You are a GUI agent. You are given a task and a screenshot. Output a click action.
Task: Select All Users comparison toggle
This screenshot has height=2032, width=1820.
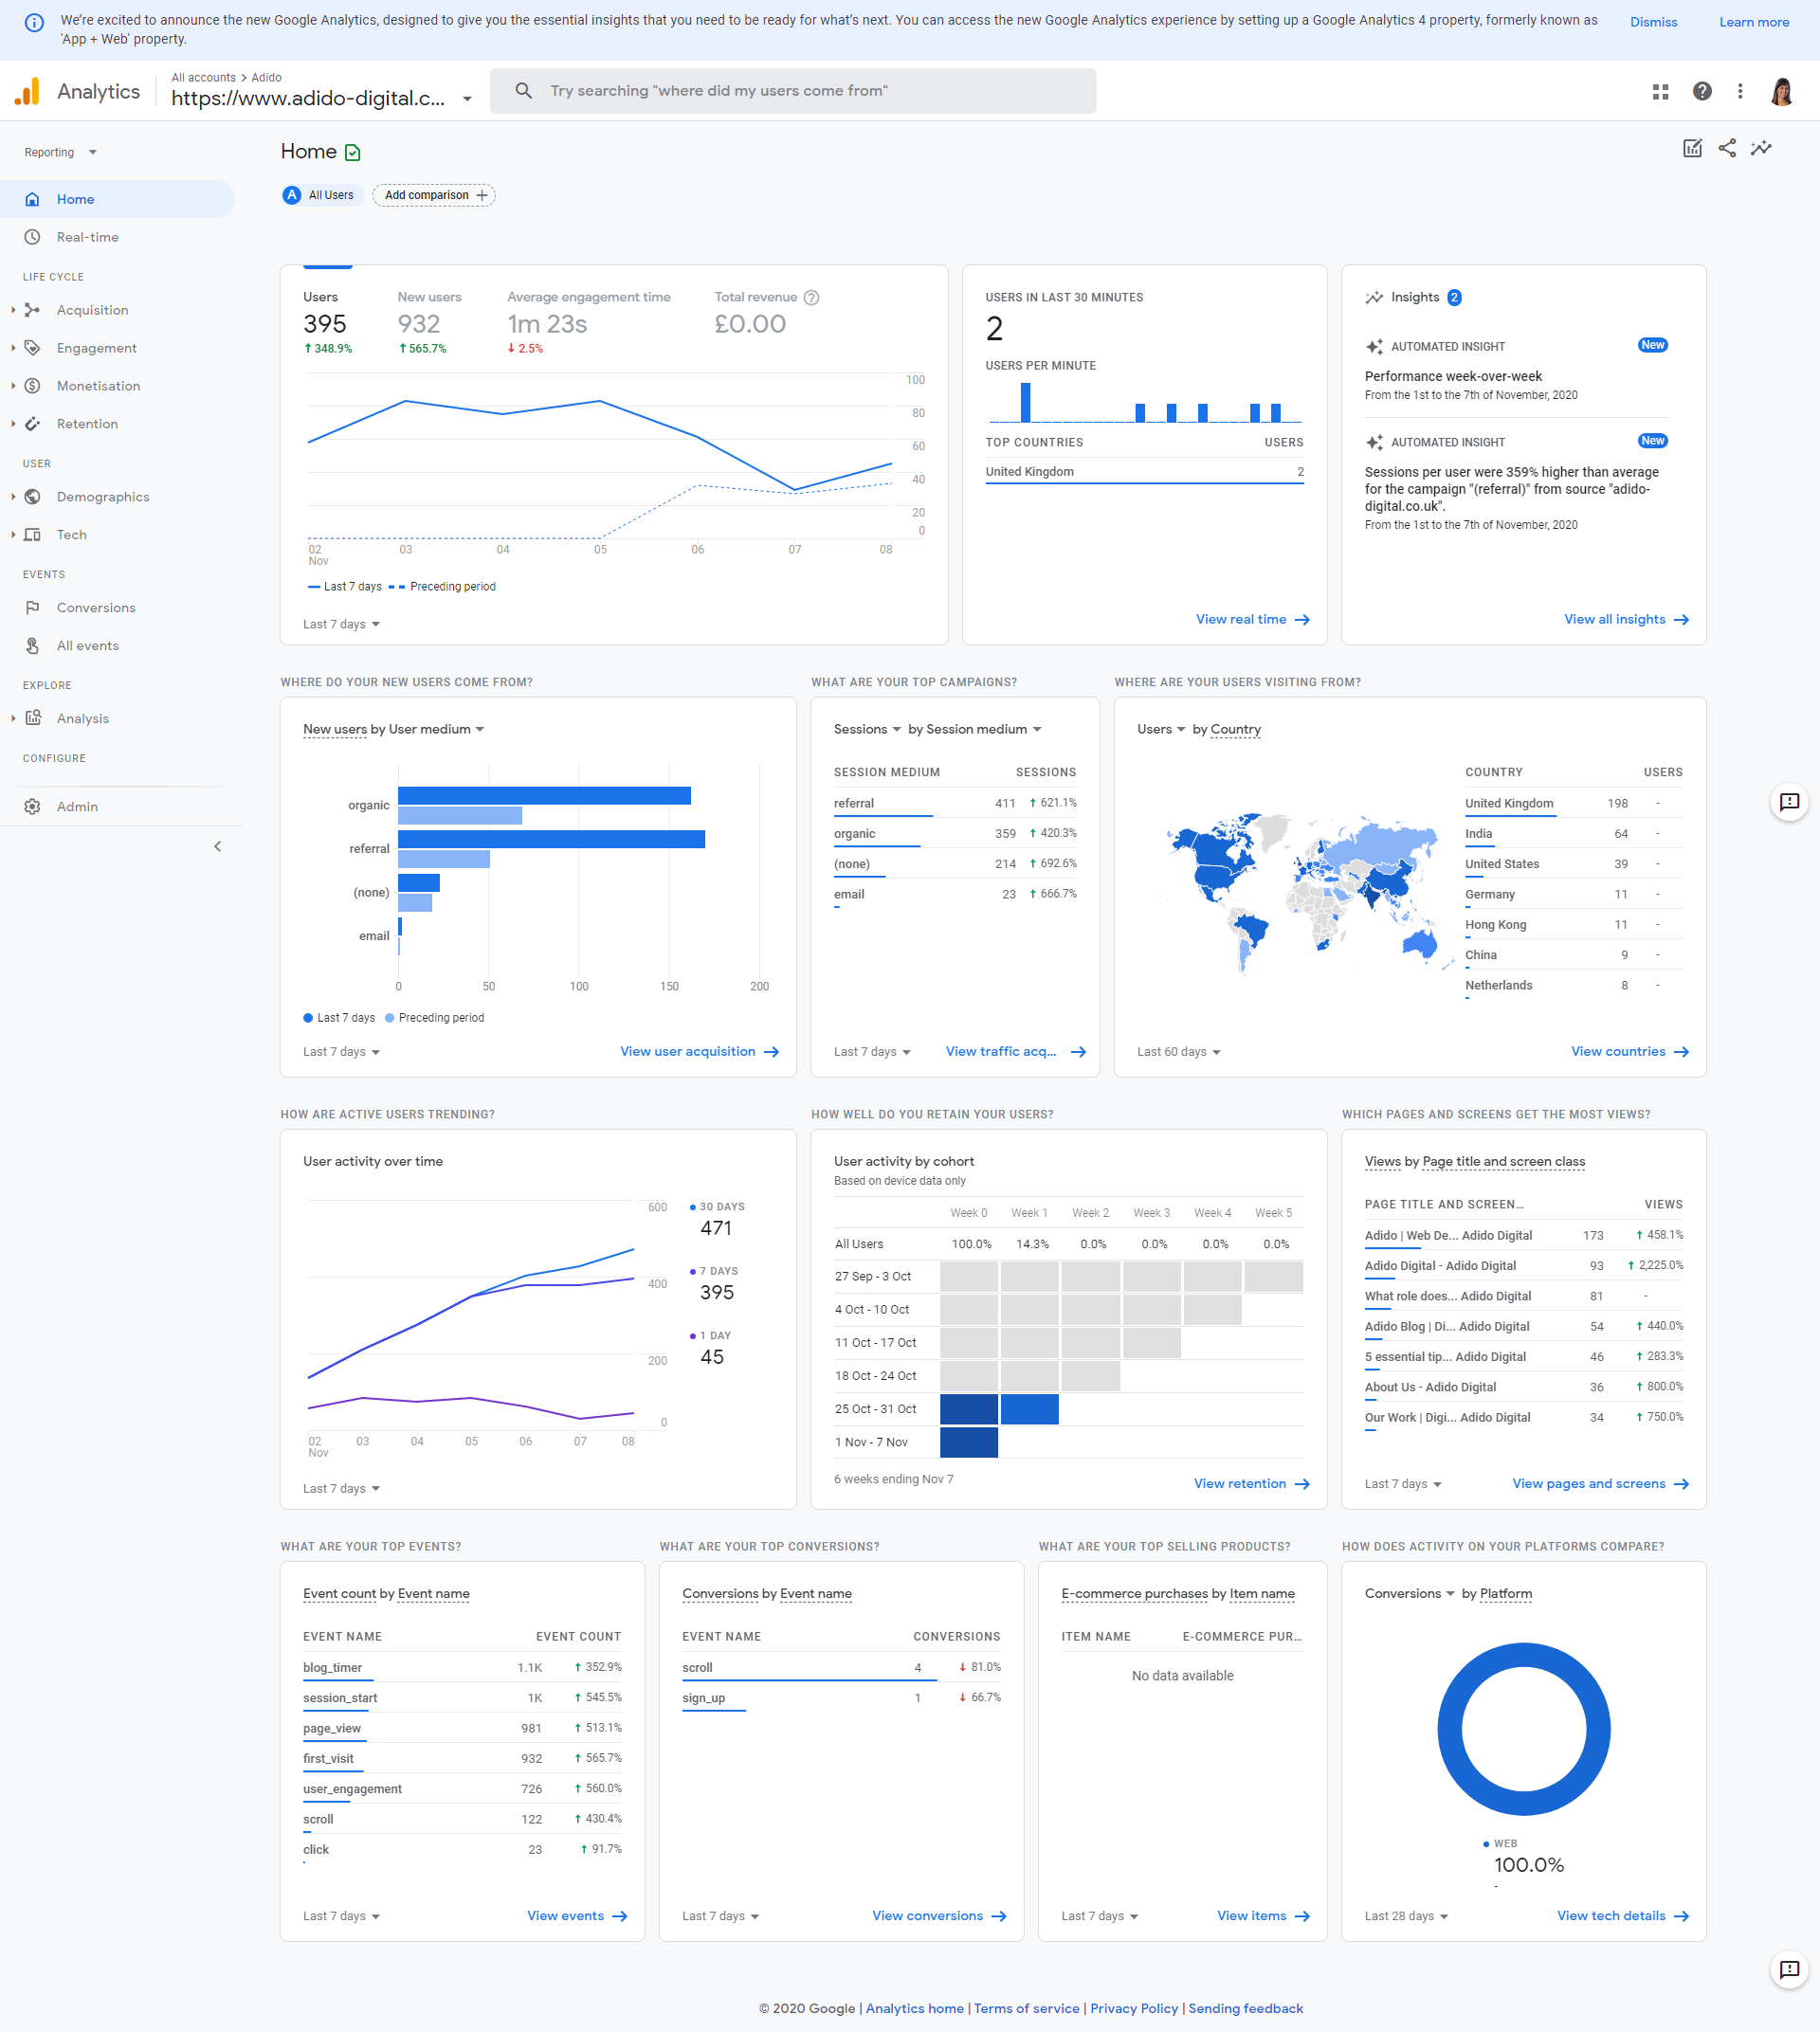pyautogui.click(x=321, y=195)
